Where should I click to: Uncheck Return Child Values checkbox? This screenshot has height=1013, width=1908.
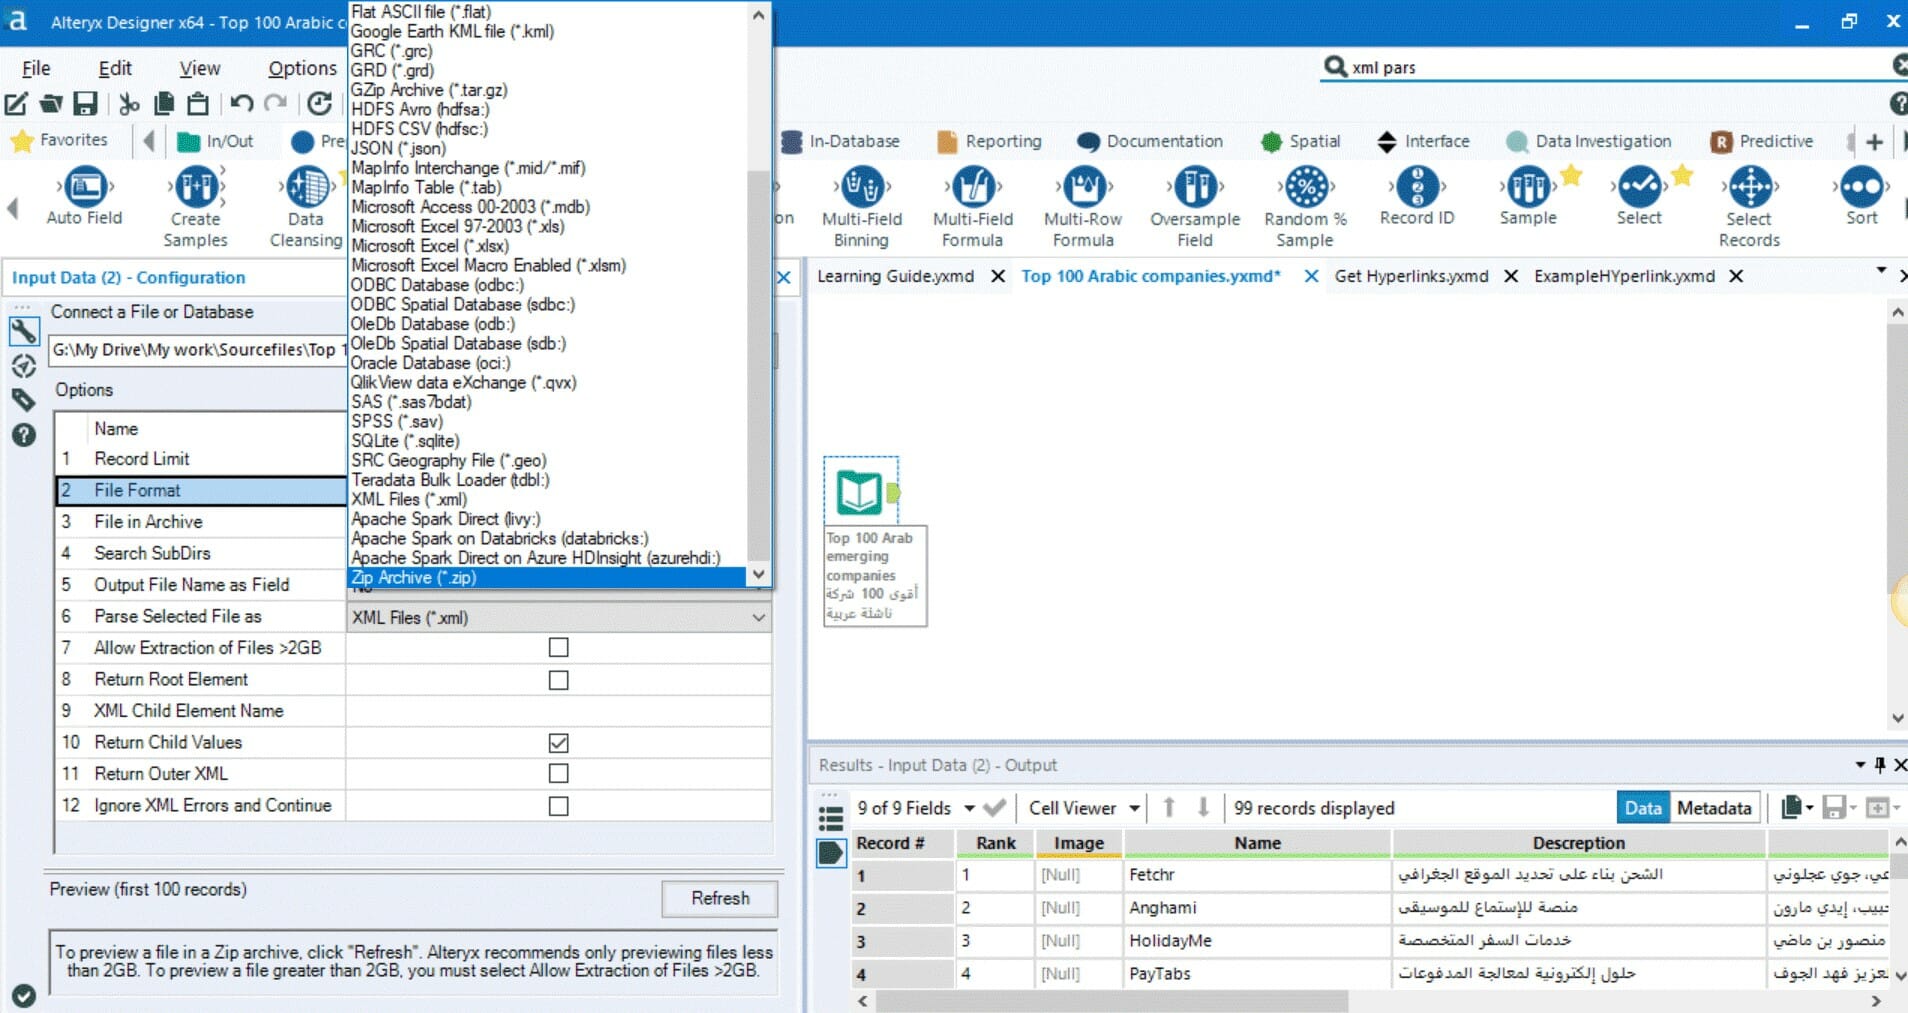pos(559,743)
